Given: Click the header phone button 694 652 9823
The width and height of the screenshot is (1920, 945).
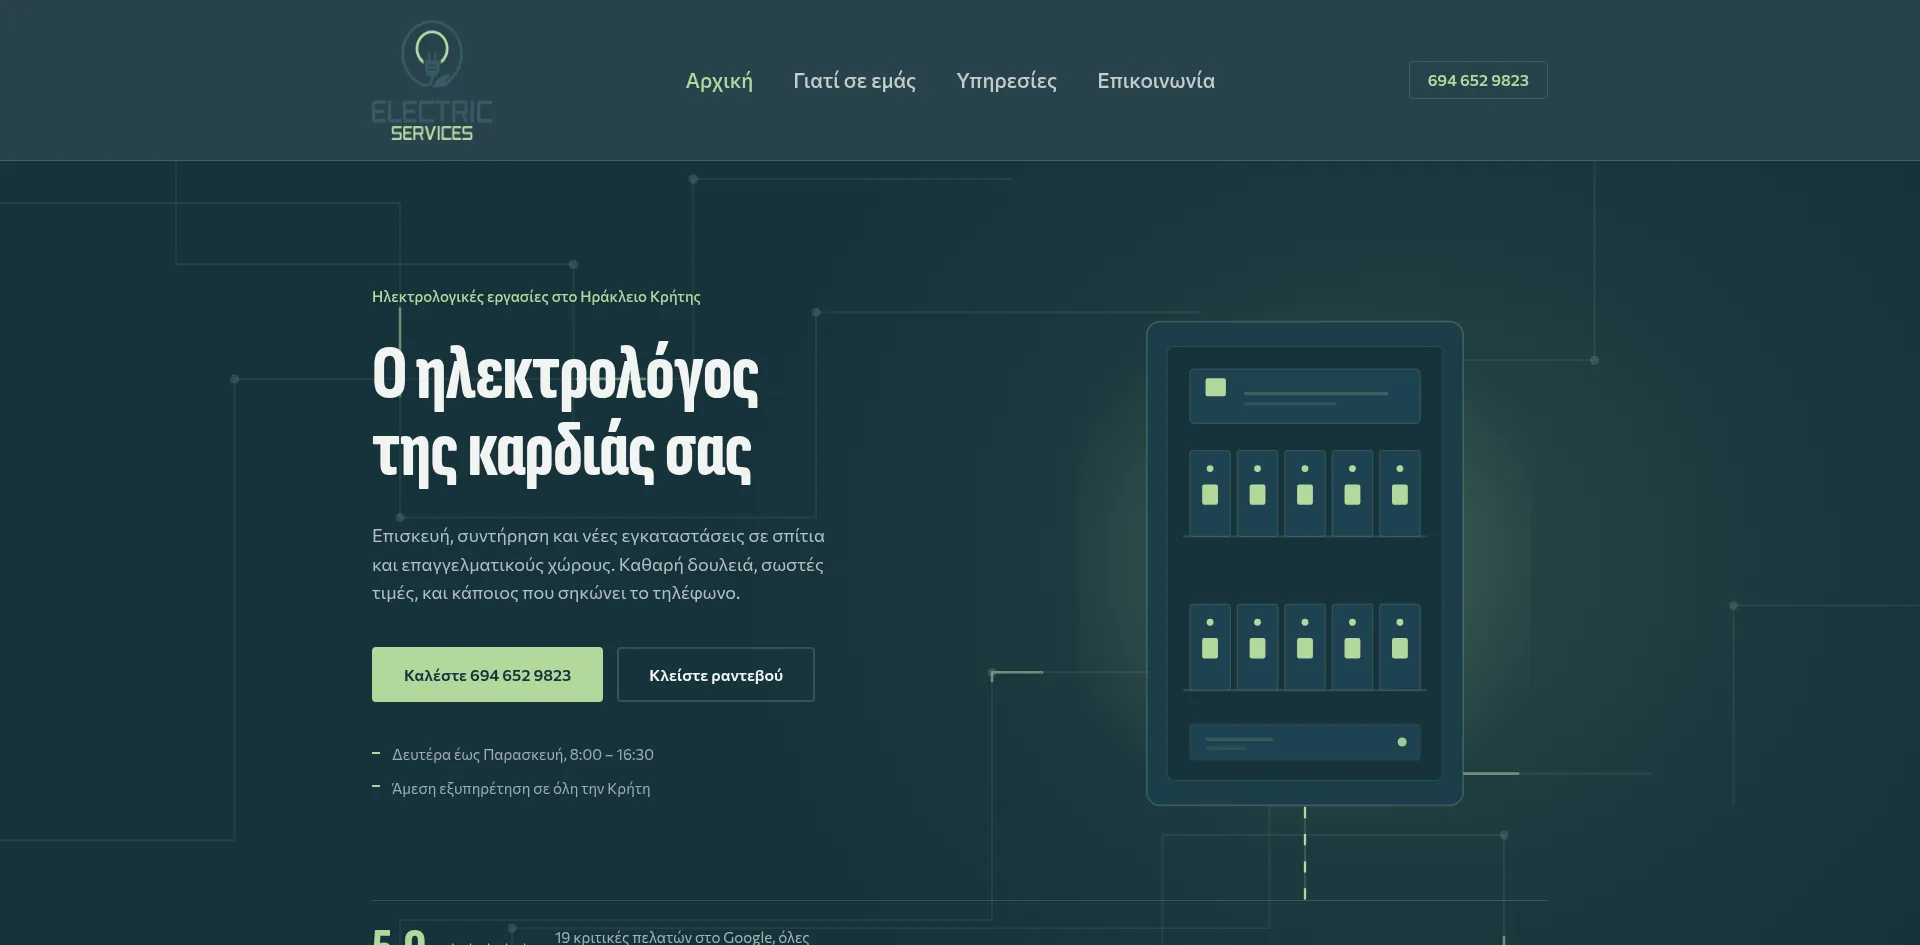Looking at the screenshot, I should pyautogui.click(x=1478, y=80).
